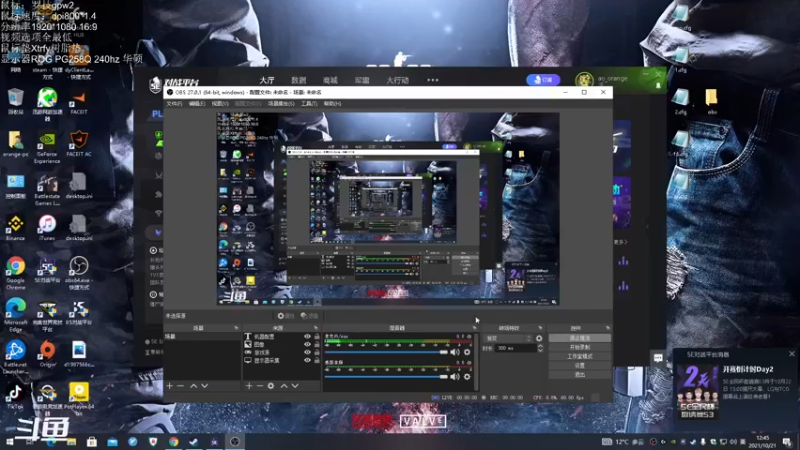Open the FACEIT AC desktop shortcut
This screenshot has height=450, width=800.
coord(79,144)
